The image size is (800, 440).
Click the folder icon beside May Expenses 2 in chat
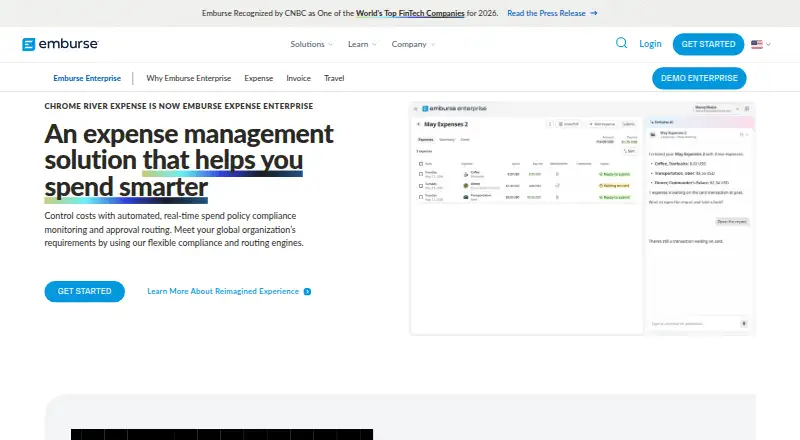pos(653,134)
